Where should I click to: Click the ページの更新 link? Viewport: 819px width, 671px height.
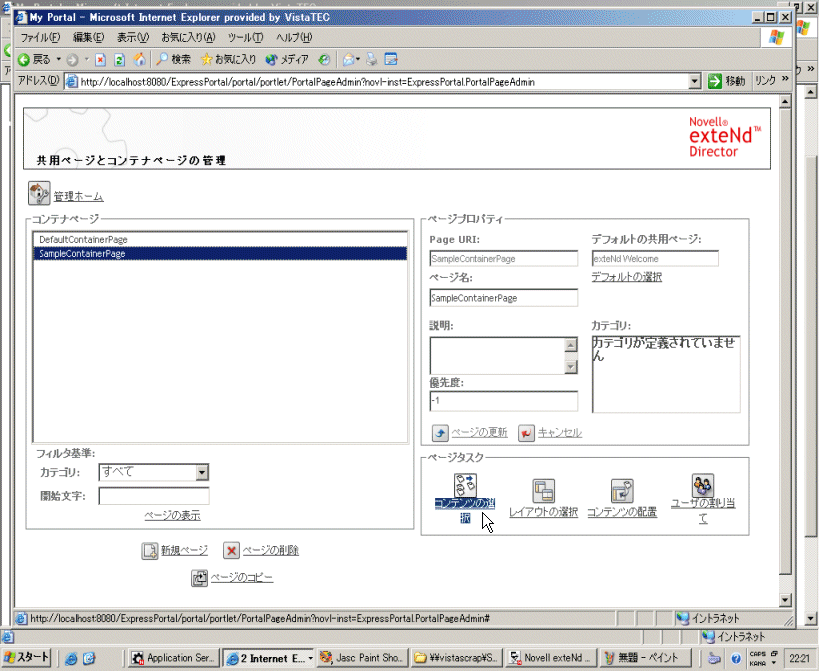click(x=479, y=433)
